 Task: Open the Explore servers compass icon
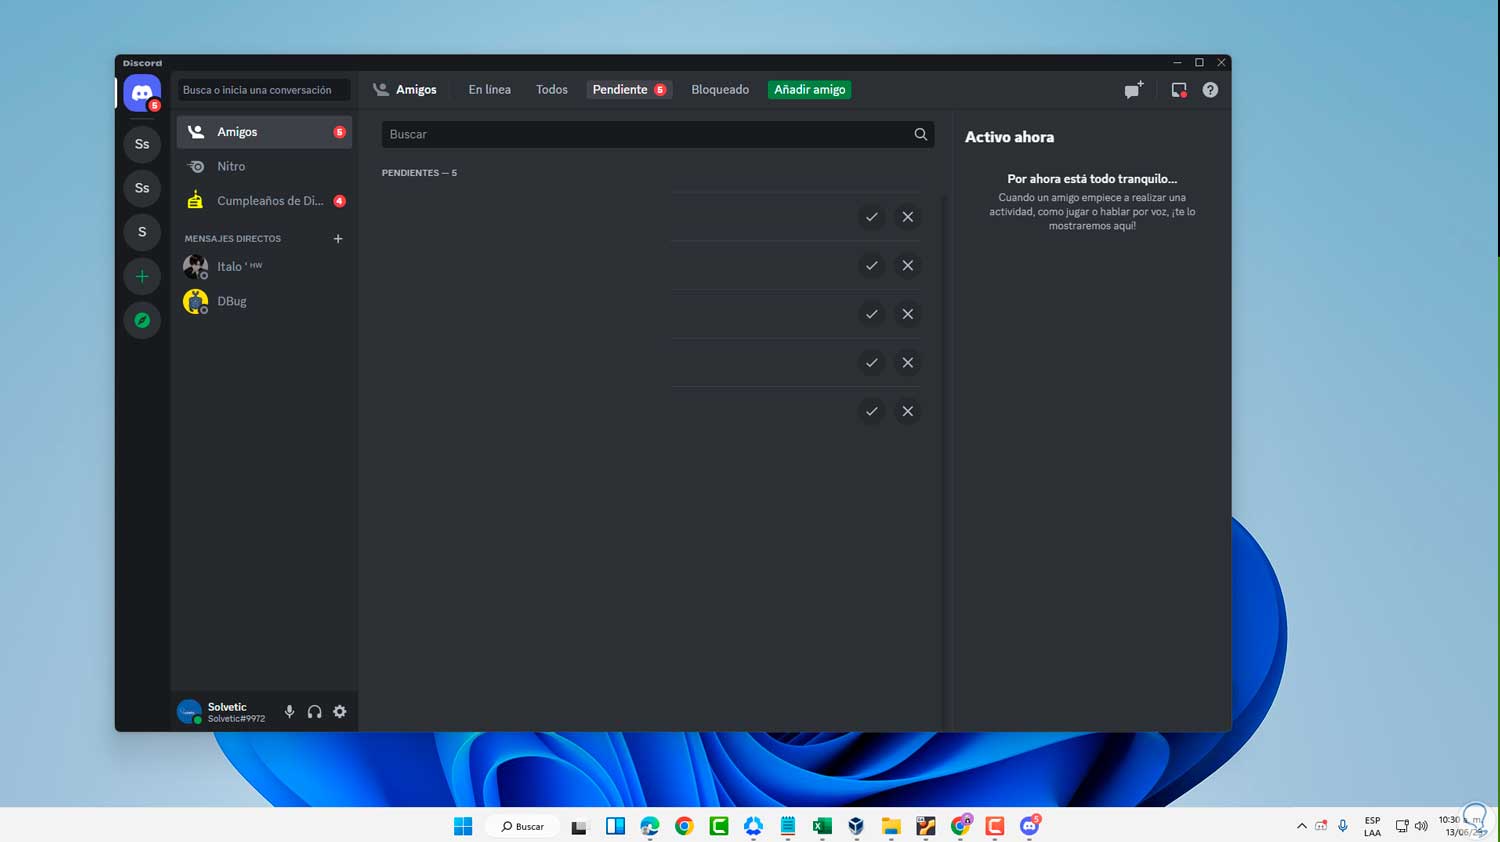pos(142,320)
